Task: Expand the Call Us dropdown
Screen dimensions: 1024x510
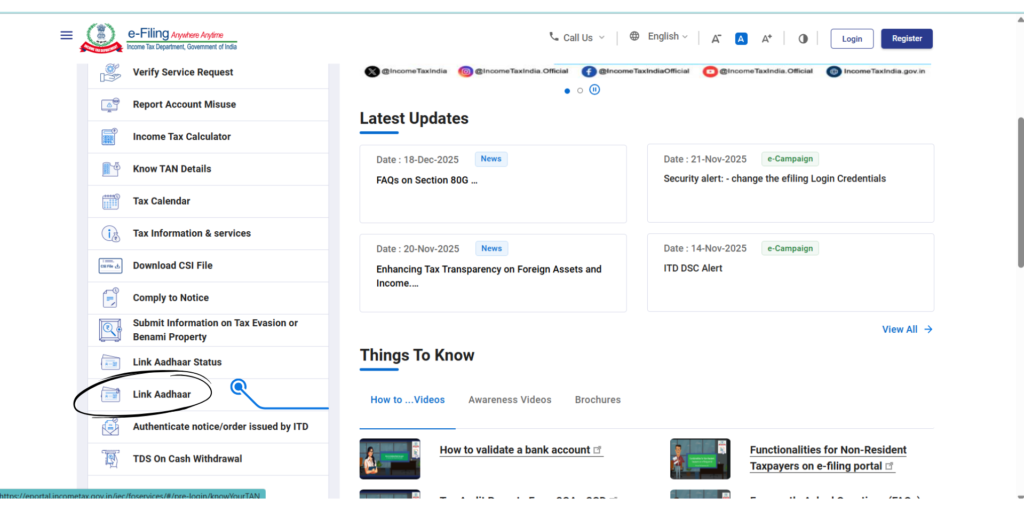Action: click(x=577, y=38)
